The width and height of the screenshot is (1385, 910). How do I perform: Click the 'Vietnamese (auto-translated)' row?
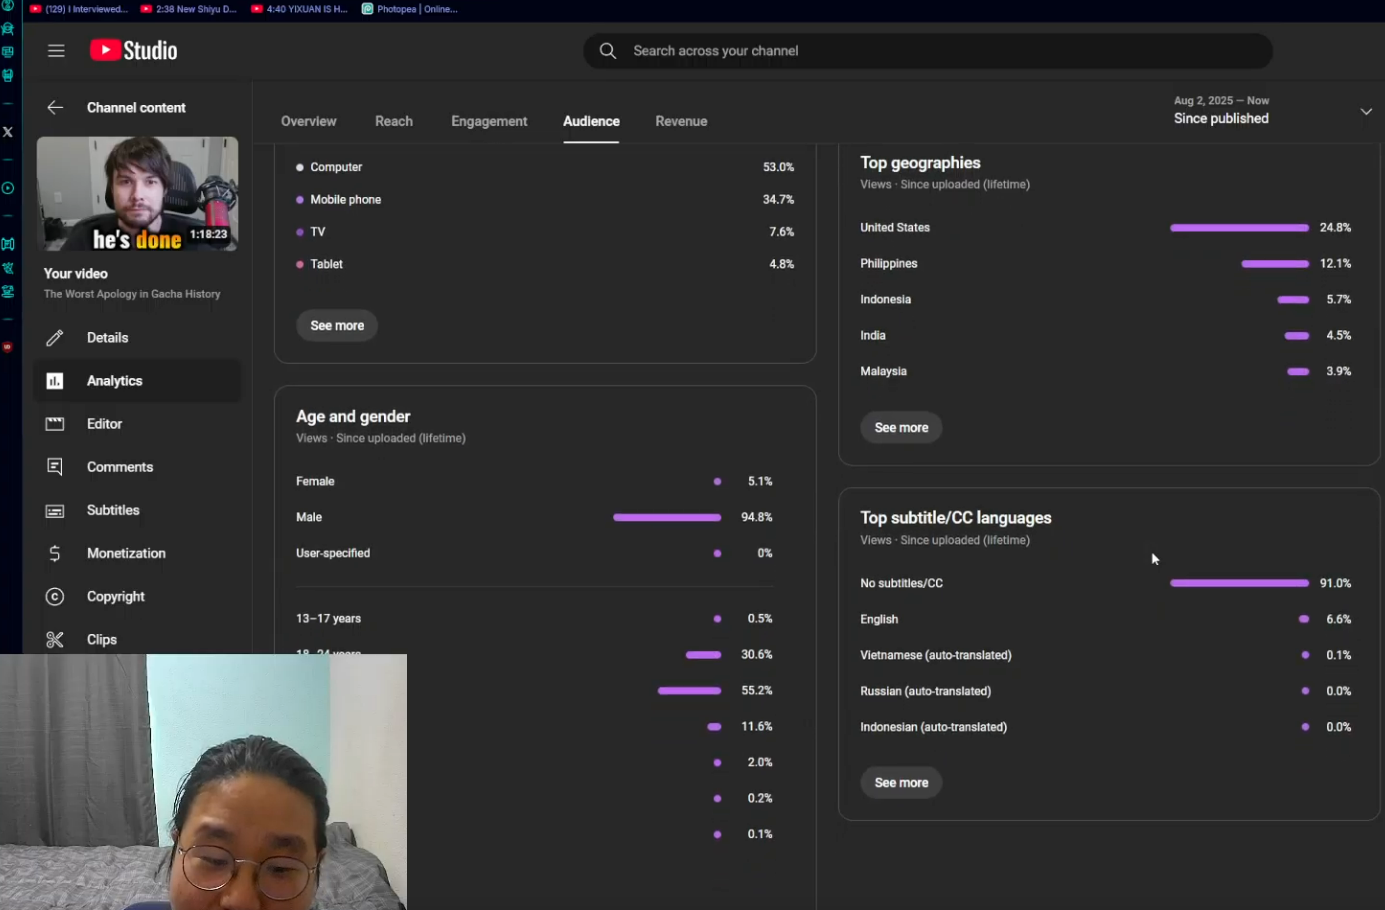pyautogui.click(x=1105, y=655)
